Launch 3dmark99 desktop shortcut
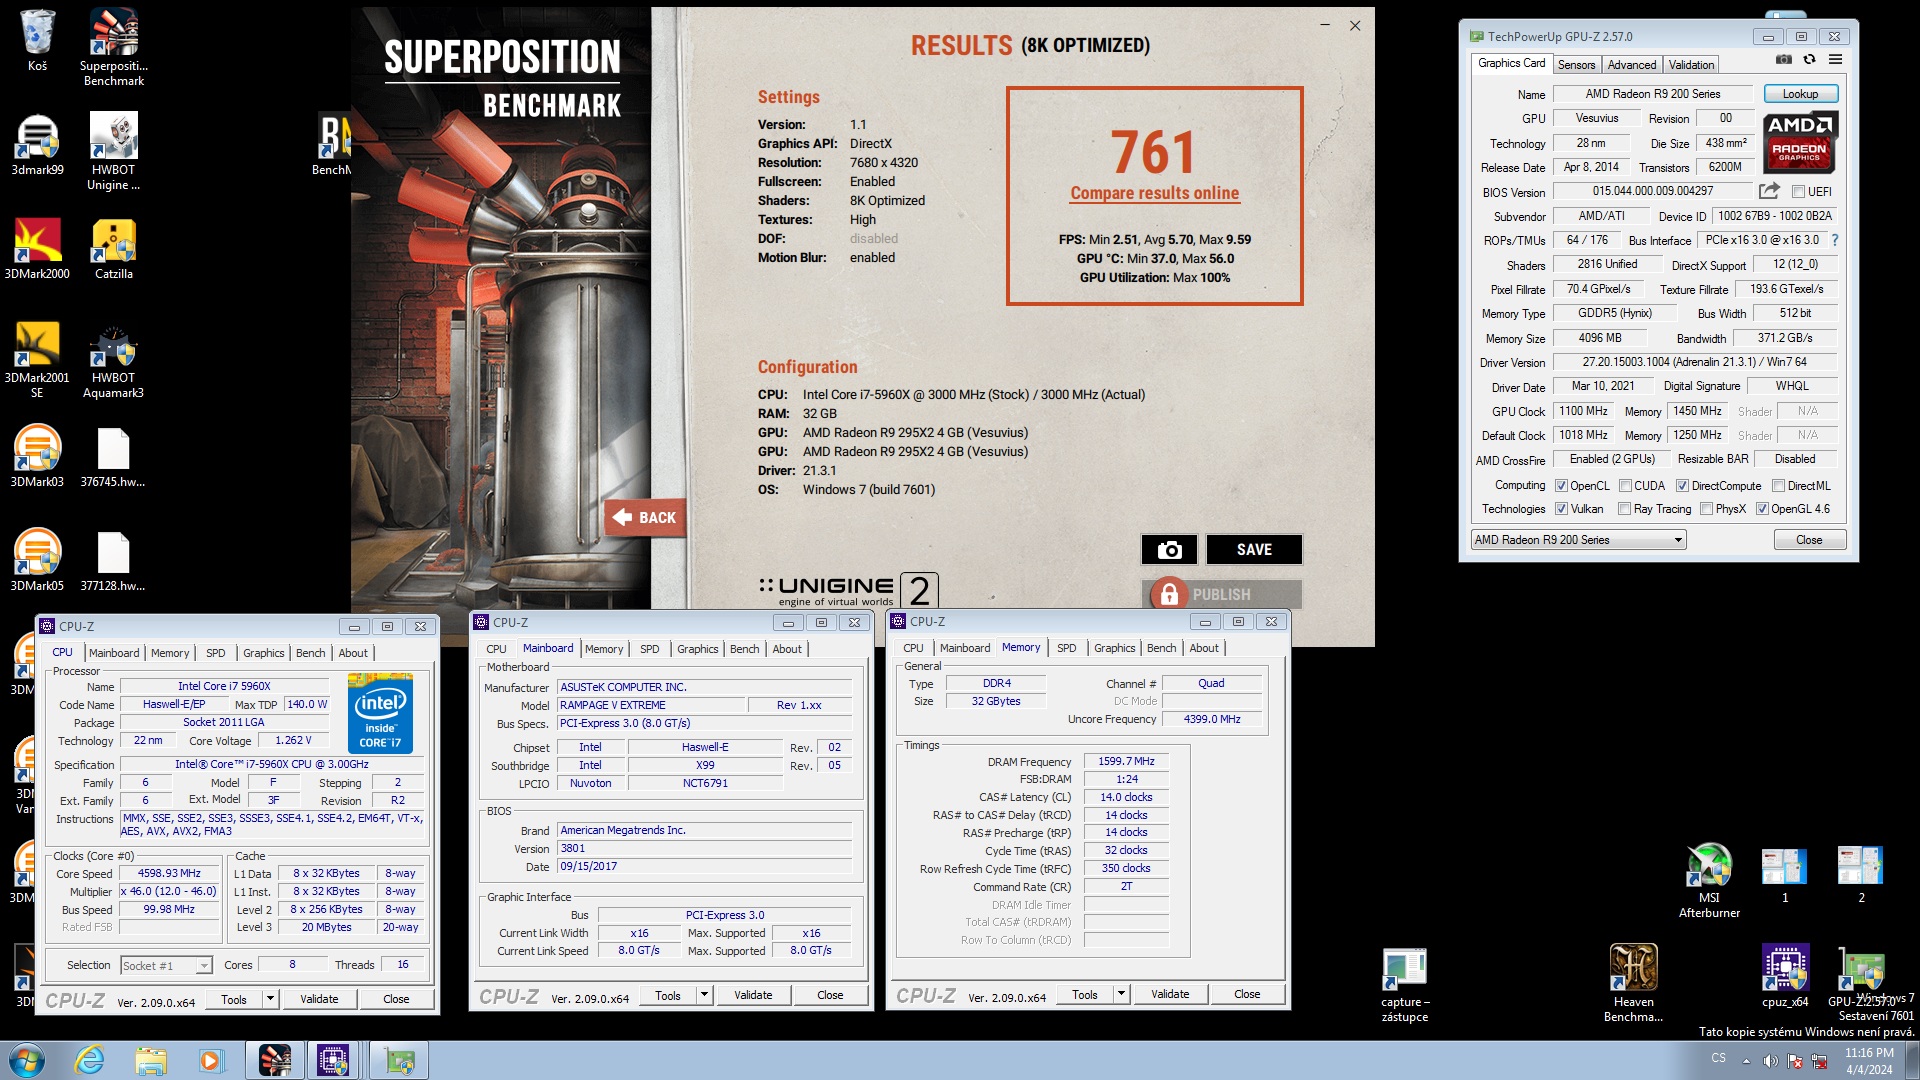 point(37,145)
